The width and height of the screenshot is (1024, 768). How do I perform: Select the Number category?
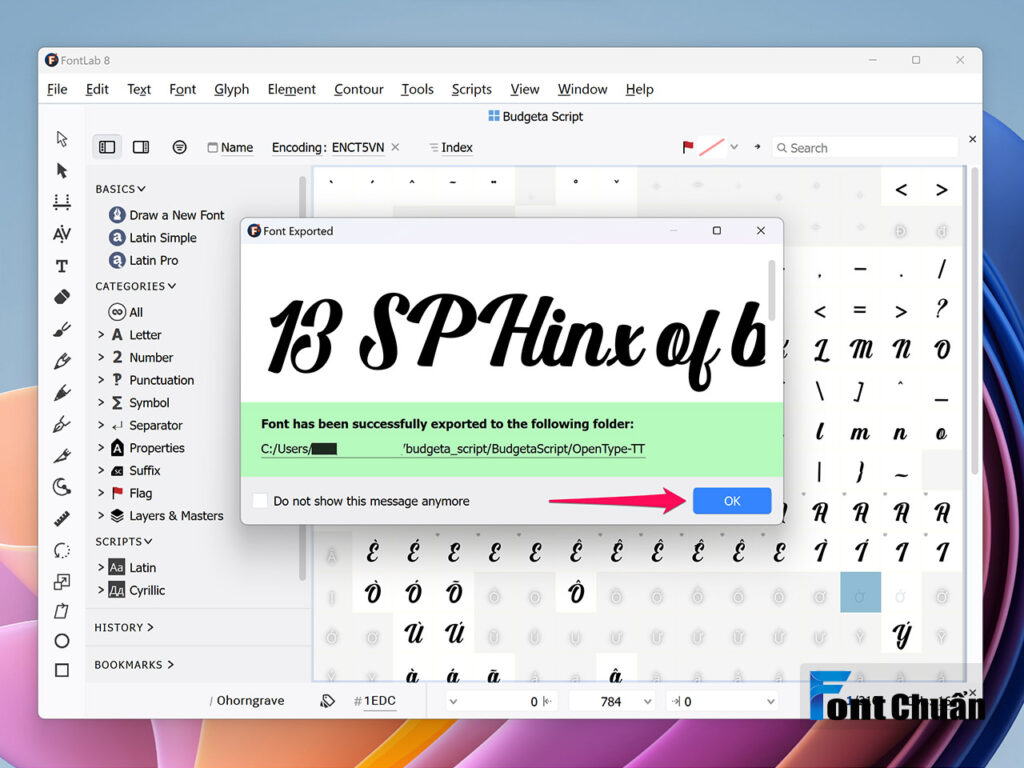pos(142,357)
